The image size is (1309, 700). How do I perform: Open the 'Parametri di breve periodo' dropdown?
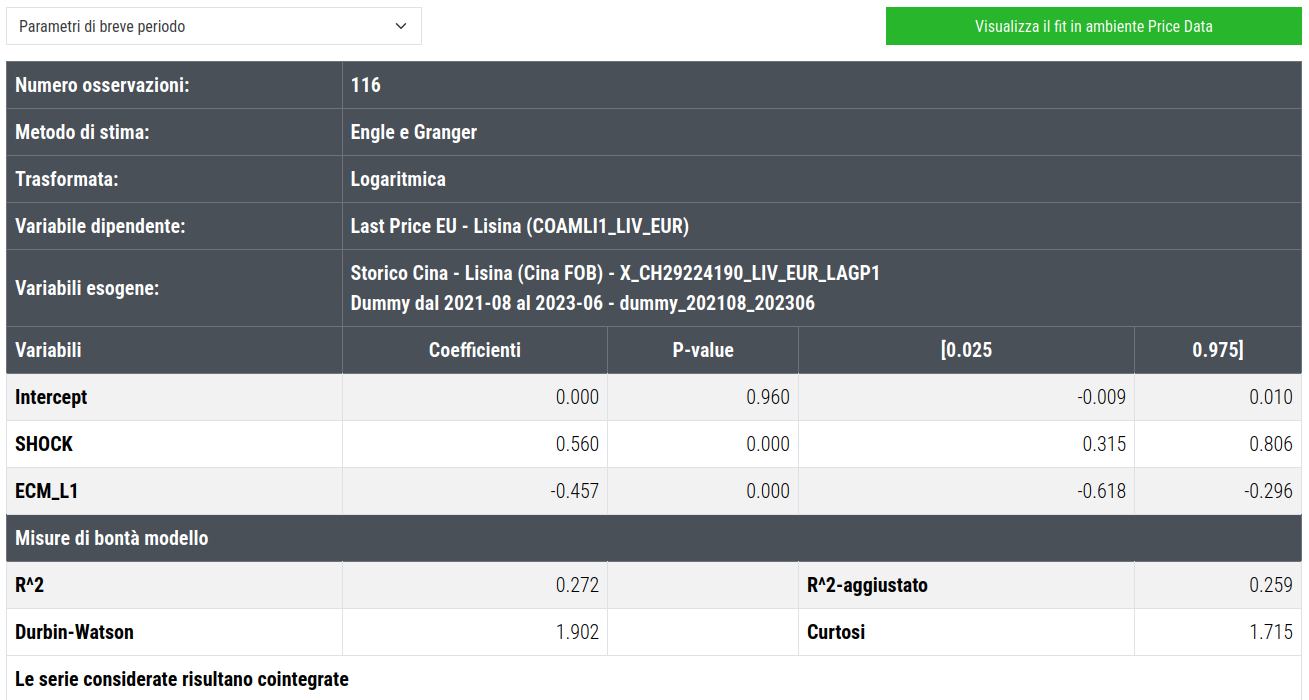pyautogui.click(x=214, y=26)
